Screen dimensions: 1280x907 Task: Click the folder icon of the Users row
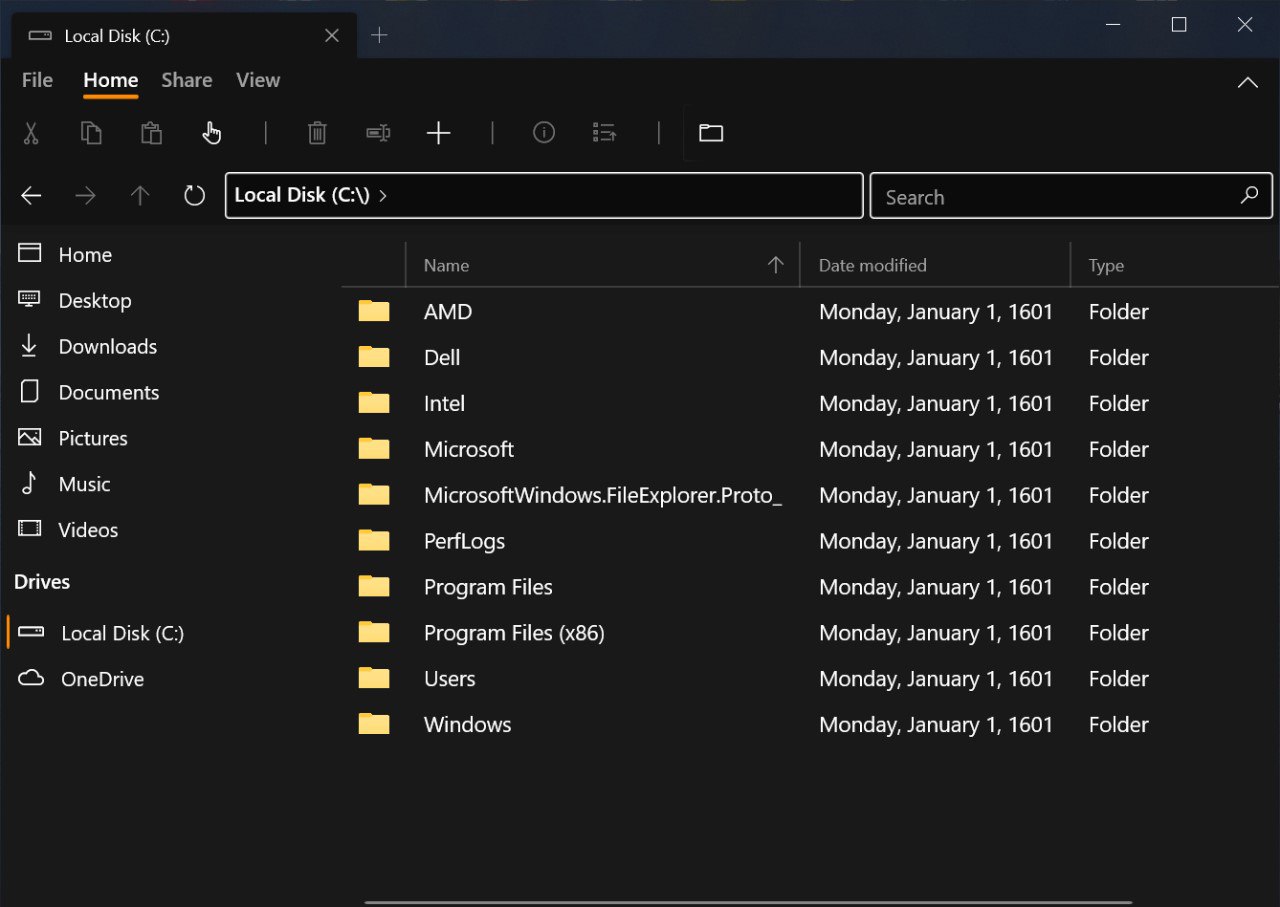[374, 678]
